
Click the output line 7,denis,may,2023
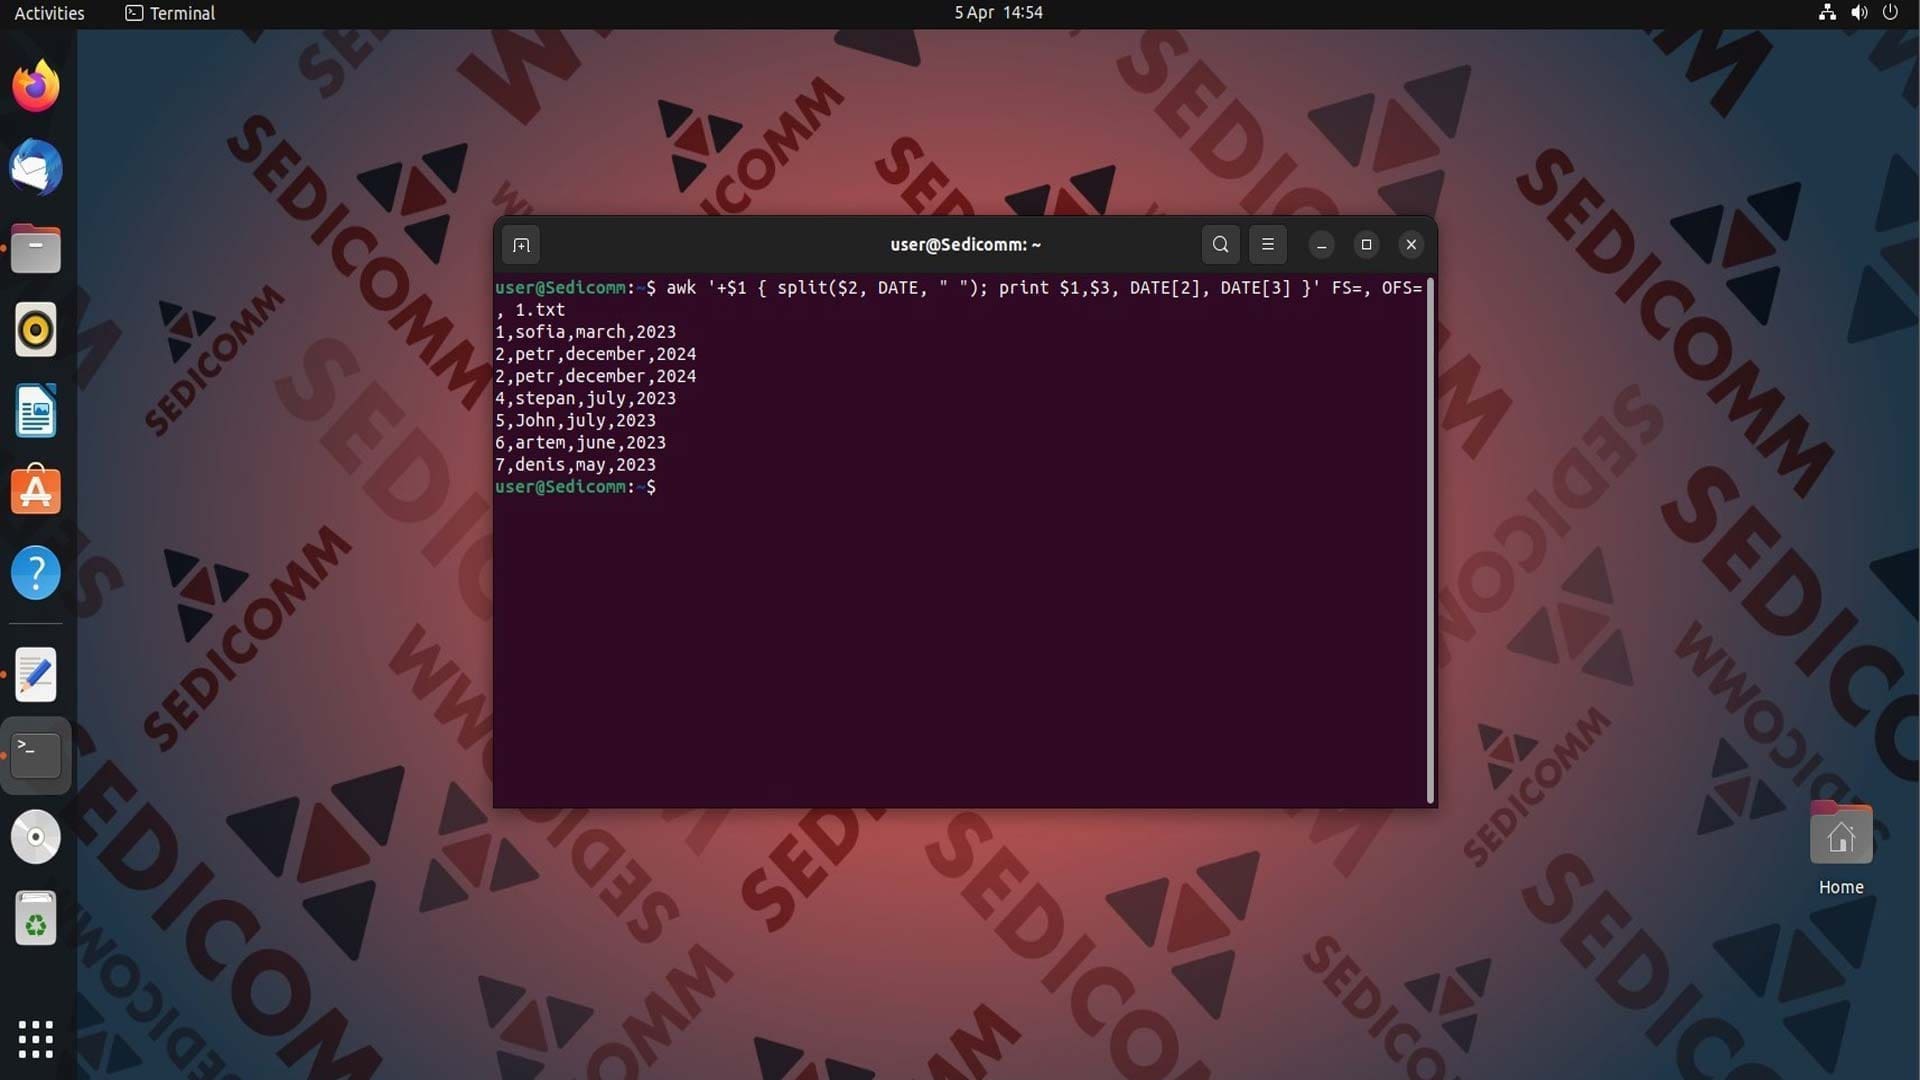click(x=575, y=465)
